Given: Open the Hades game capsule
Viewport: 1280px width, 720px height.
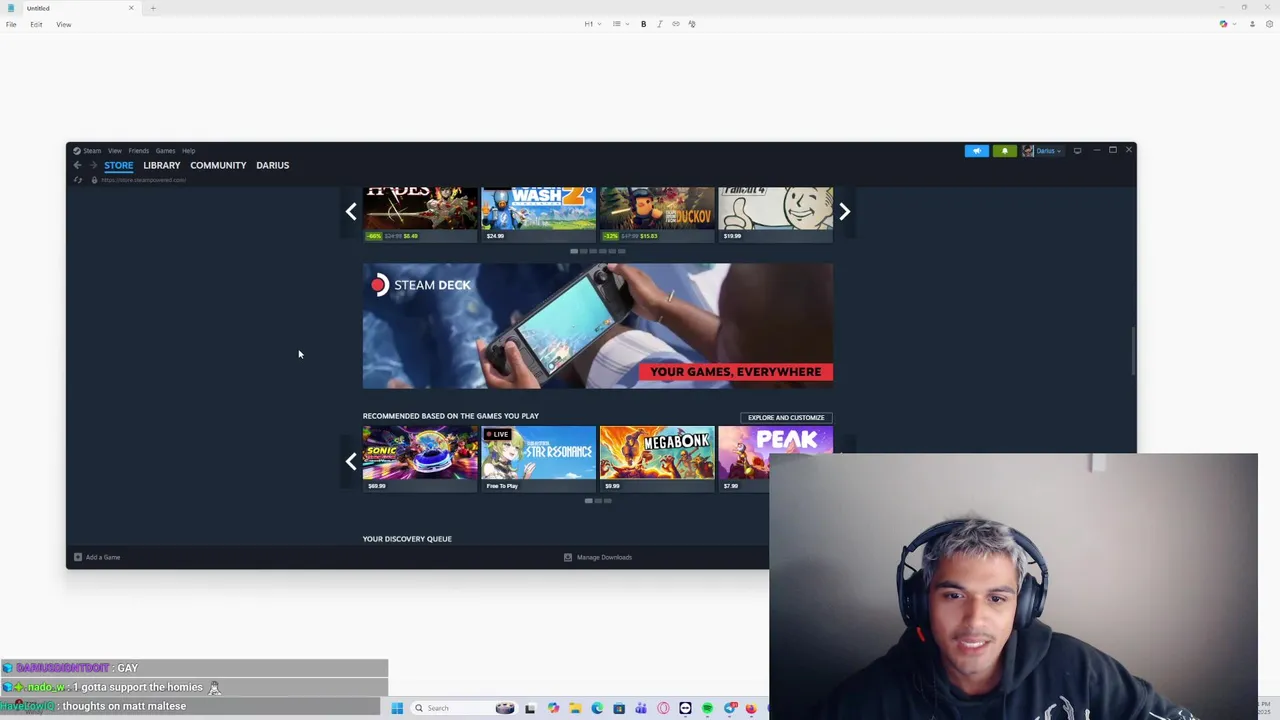Looking at the screenshot, I should [x=420, y=213].
